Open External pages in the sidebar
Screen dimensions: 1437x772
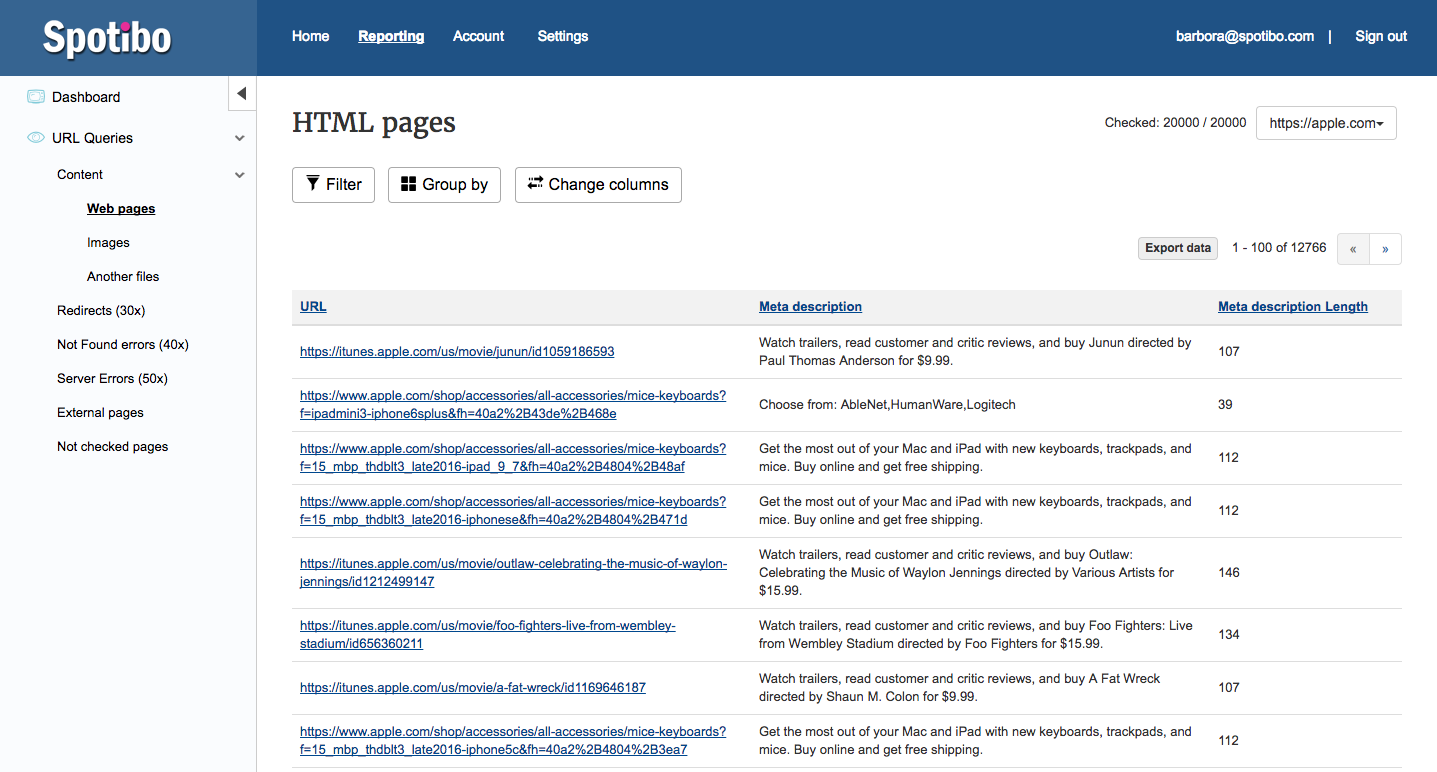pos(100,413)
